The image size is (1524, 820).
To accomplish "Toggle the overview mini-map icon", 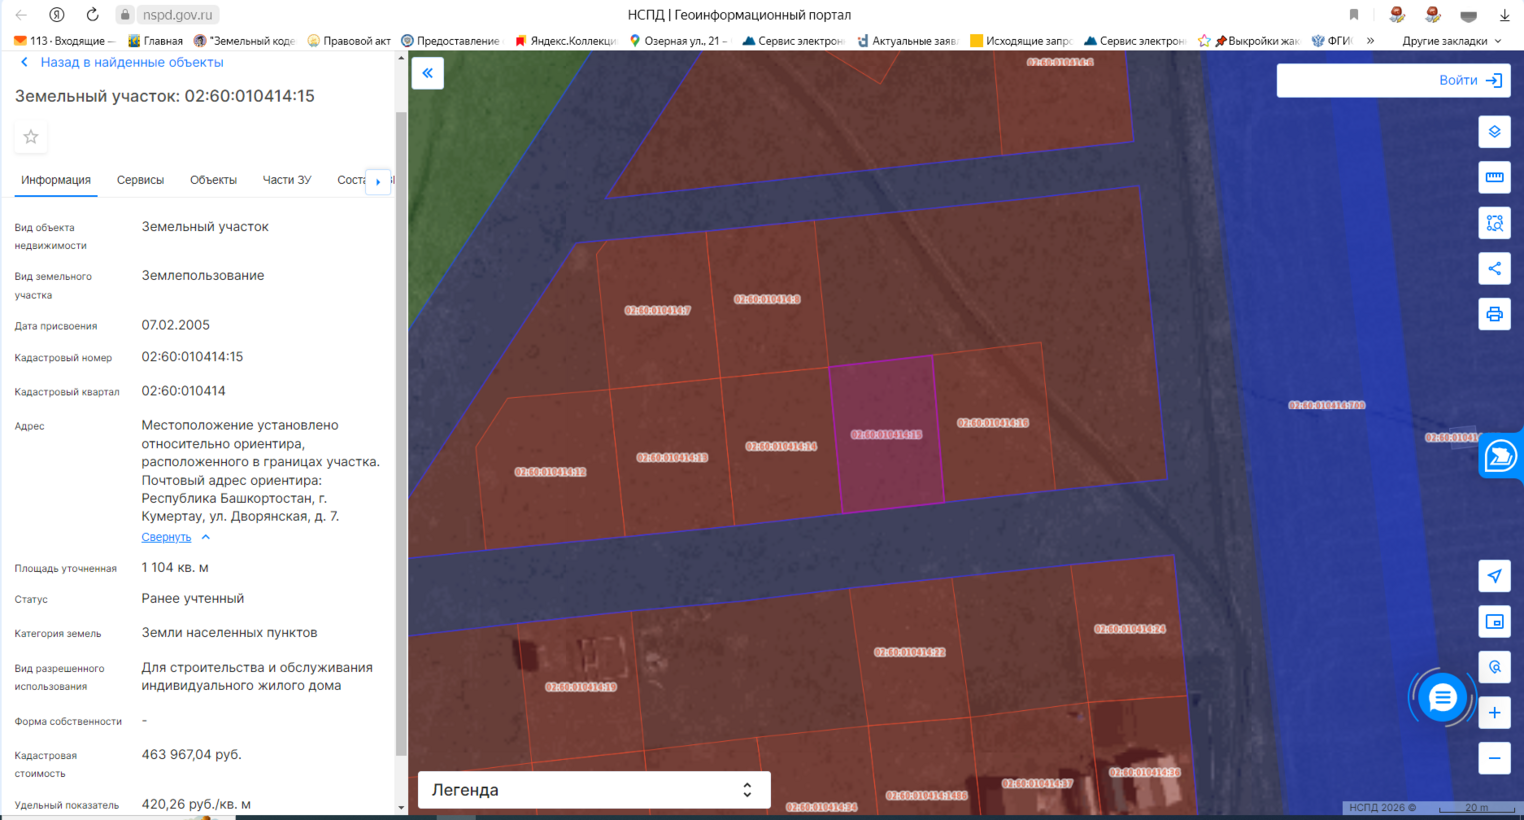I will (1494, 622).
